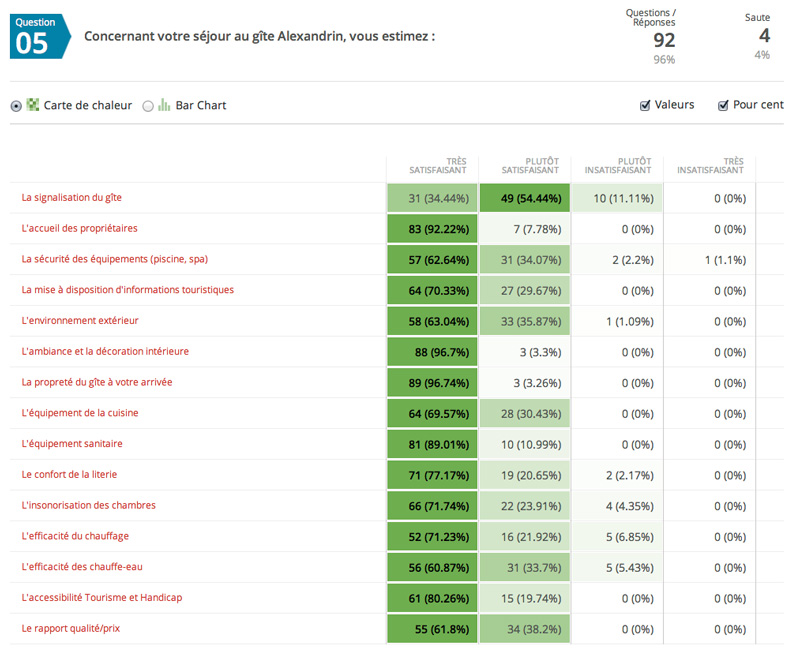Click the 83 (92.22%) cell
Screen dimensions: 800x655
click(x=432, y=229)
